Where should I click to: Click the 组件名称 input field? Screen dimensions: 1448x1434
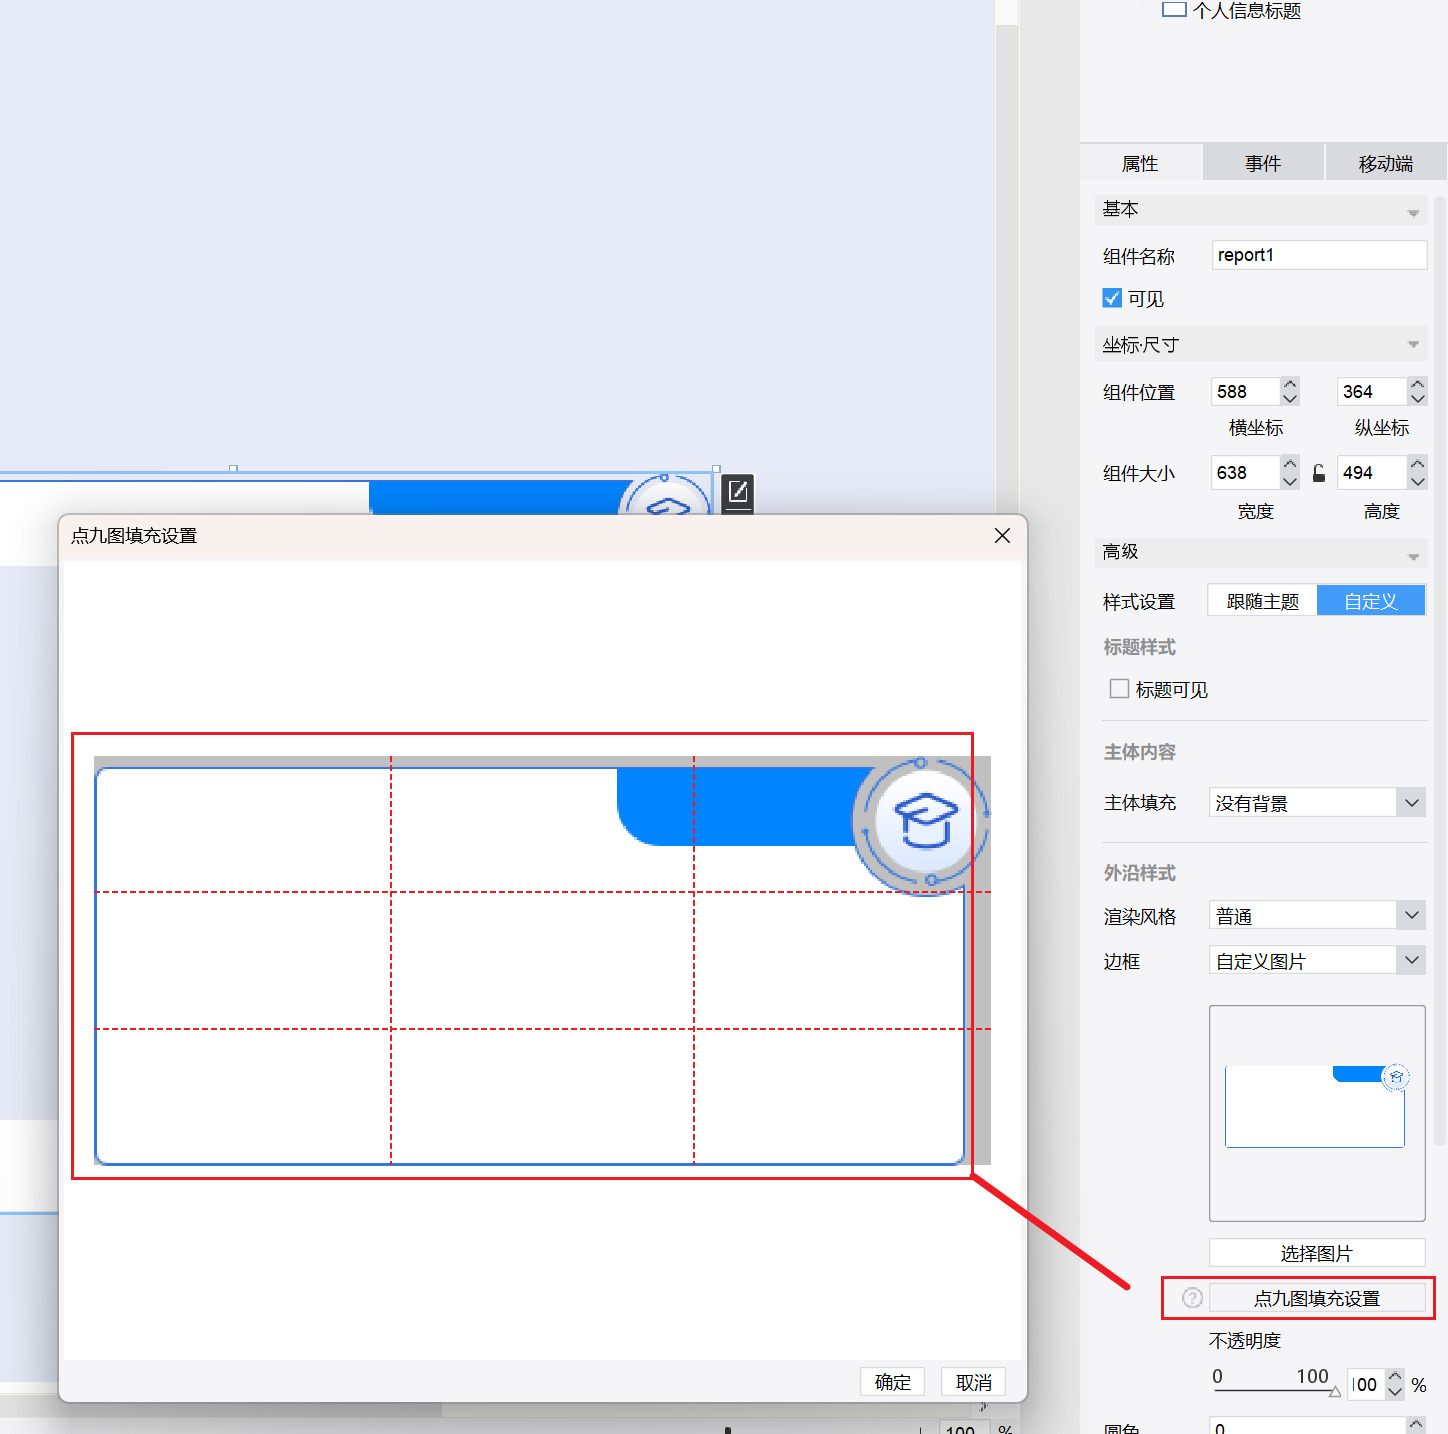(x=1319, y=255)
